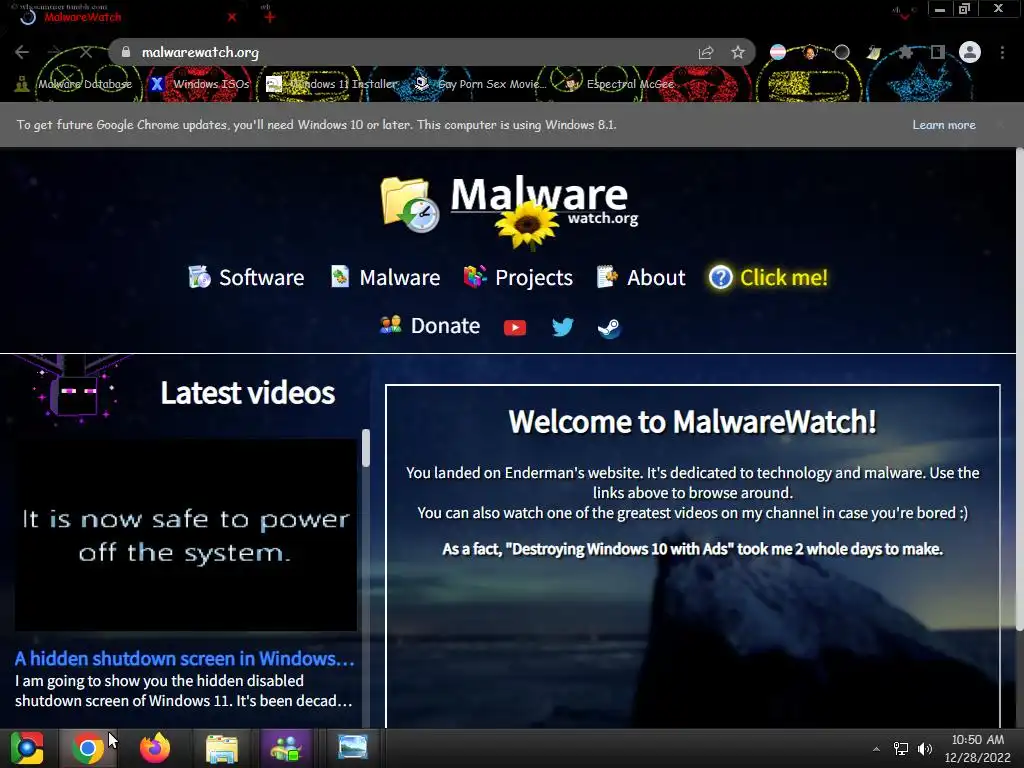Open the Malware Database bookmark
Screen dimensions: 1024x768
pos(75,84)
